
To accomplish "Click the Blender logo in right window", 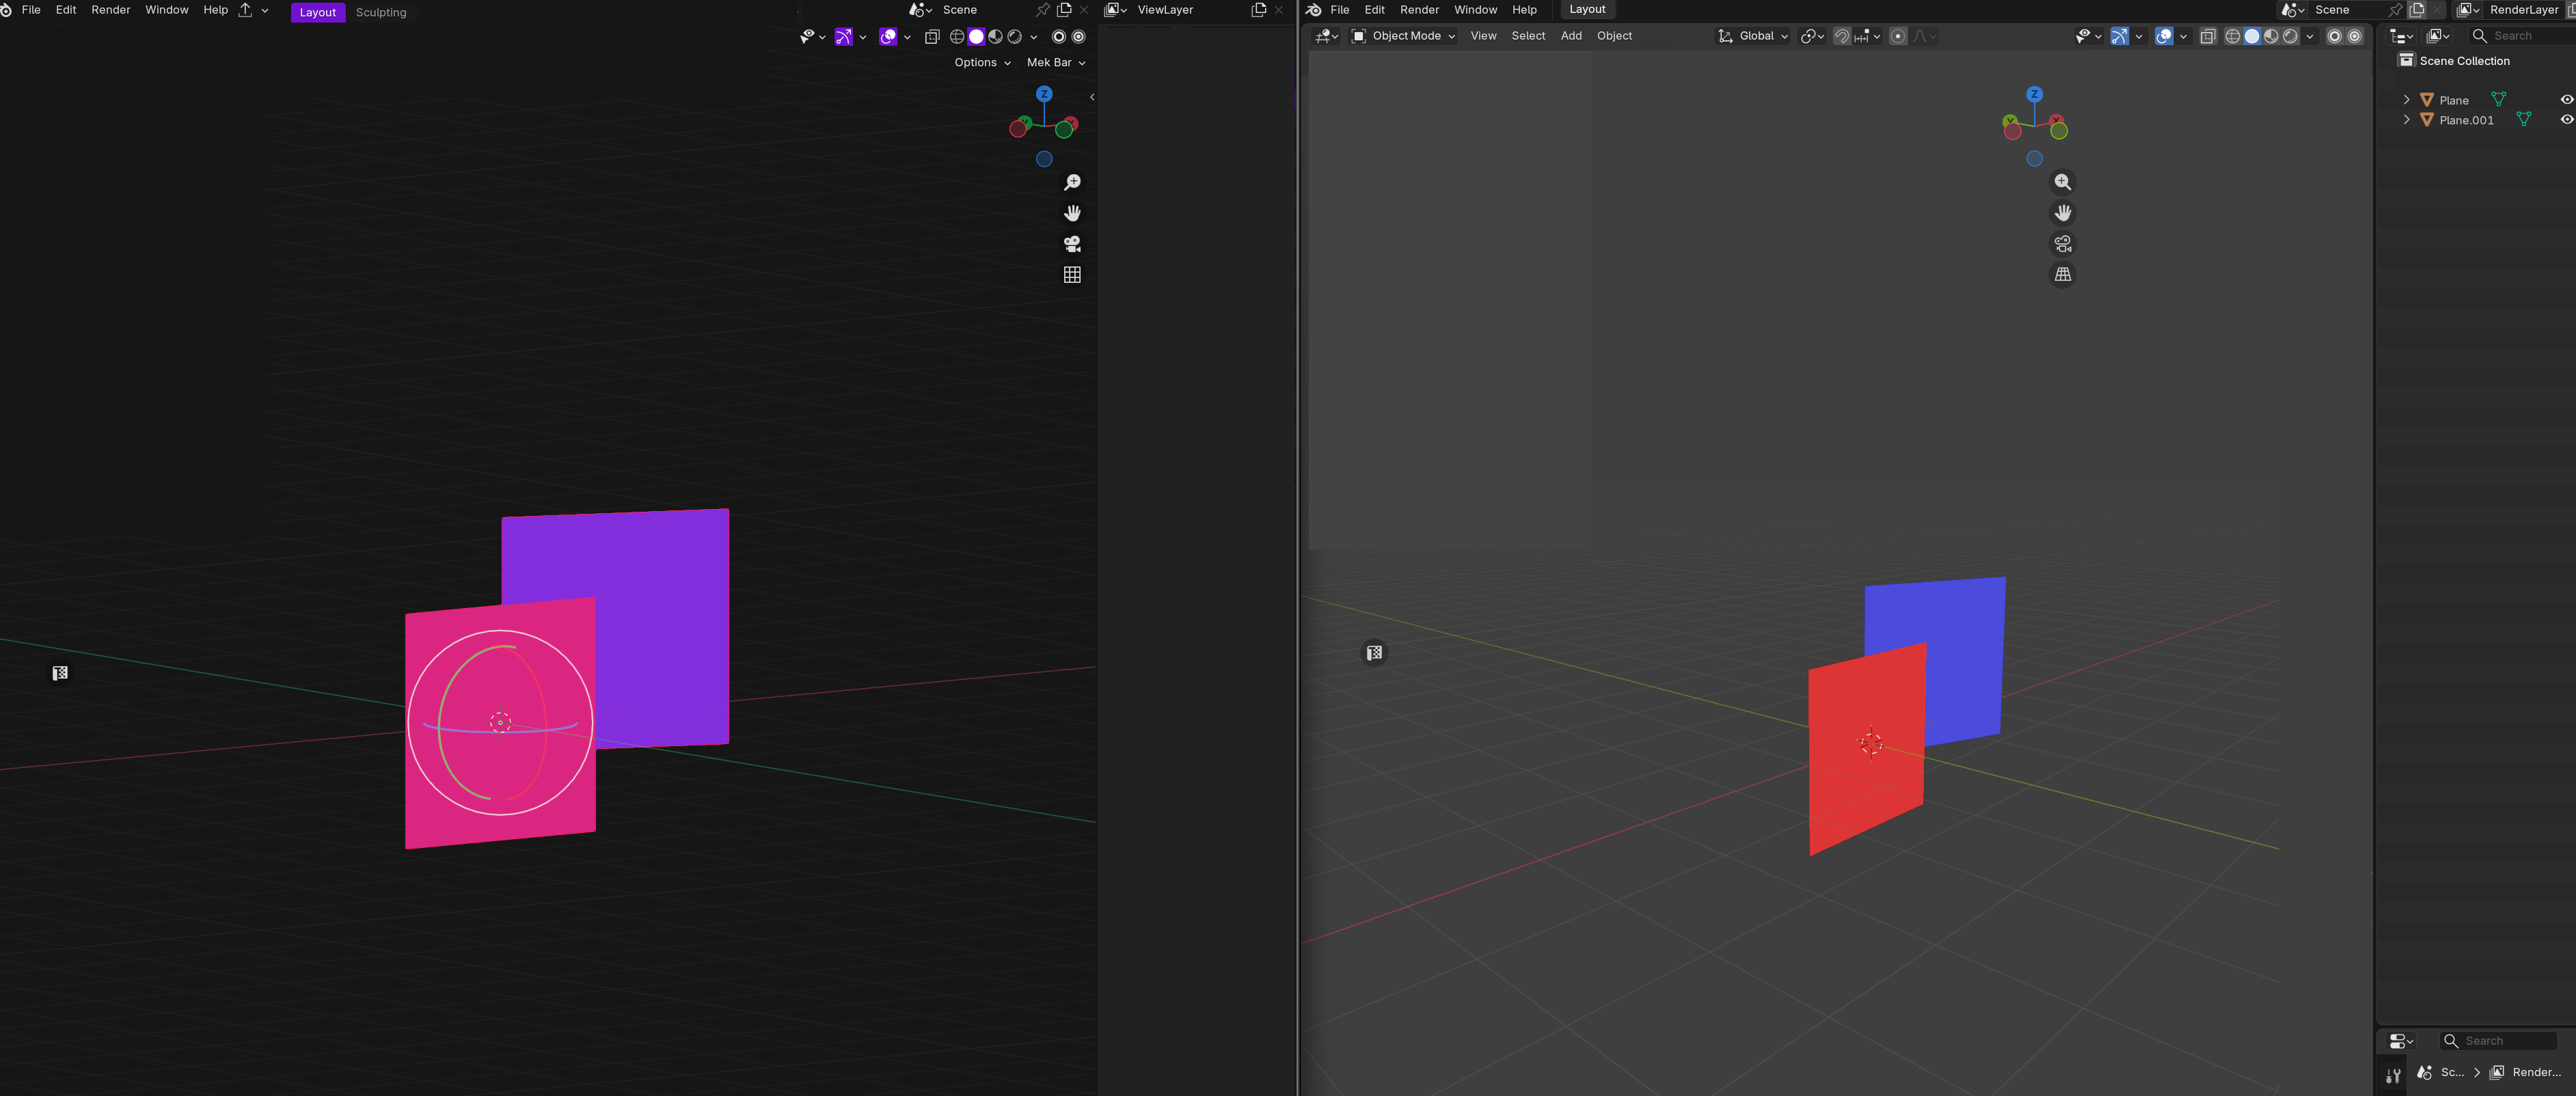I will (x=1314, y=10).
